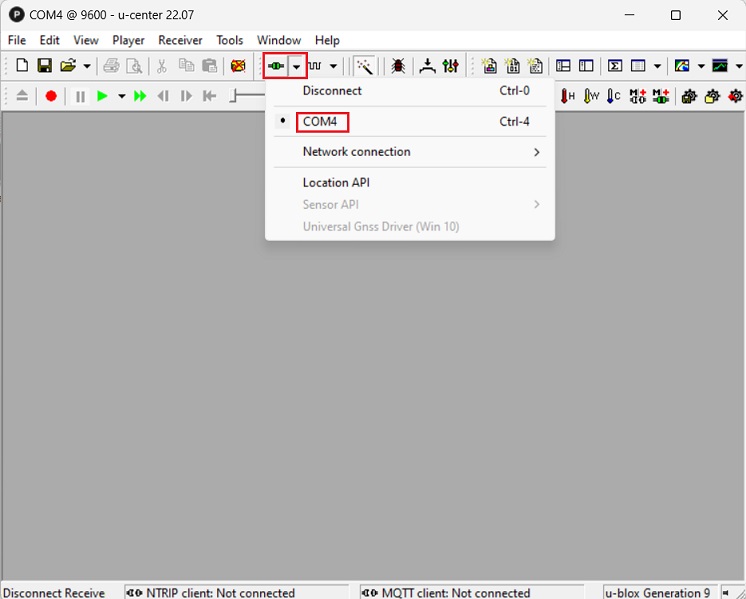Click the Eject icon in player toolbar
Image resolution: width=746 pixels, height=599 pixels.
[22, 96]
